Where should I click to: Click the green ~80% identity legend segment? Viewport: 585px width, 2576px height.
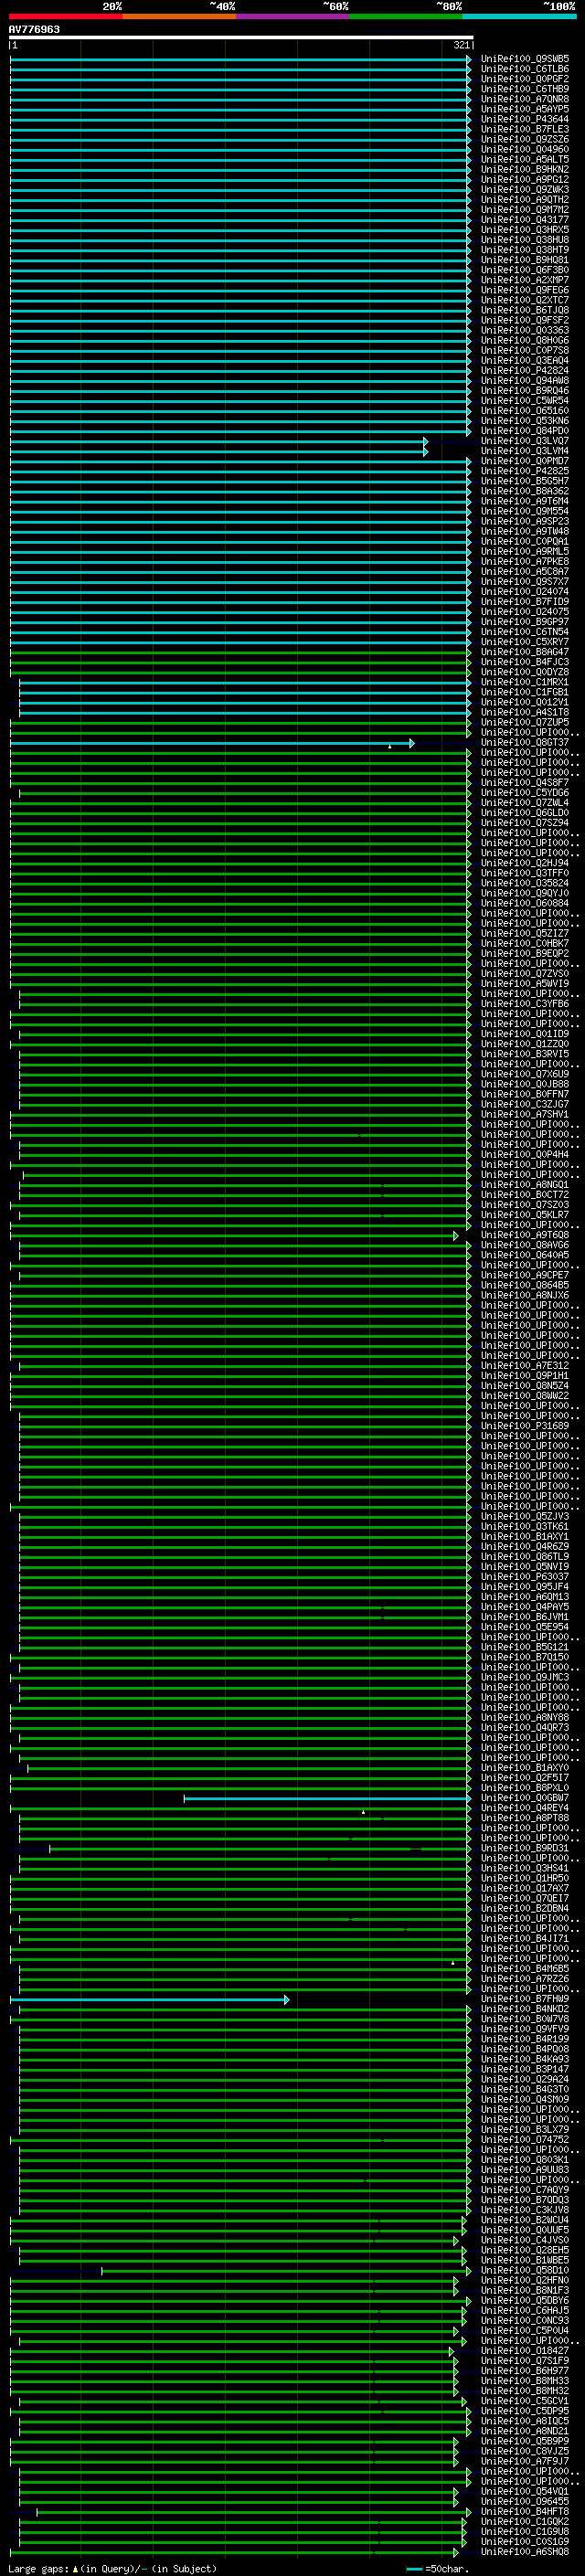406,16
